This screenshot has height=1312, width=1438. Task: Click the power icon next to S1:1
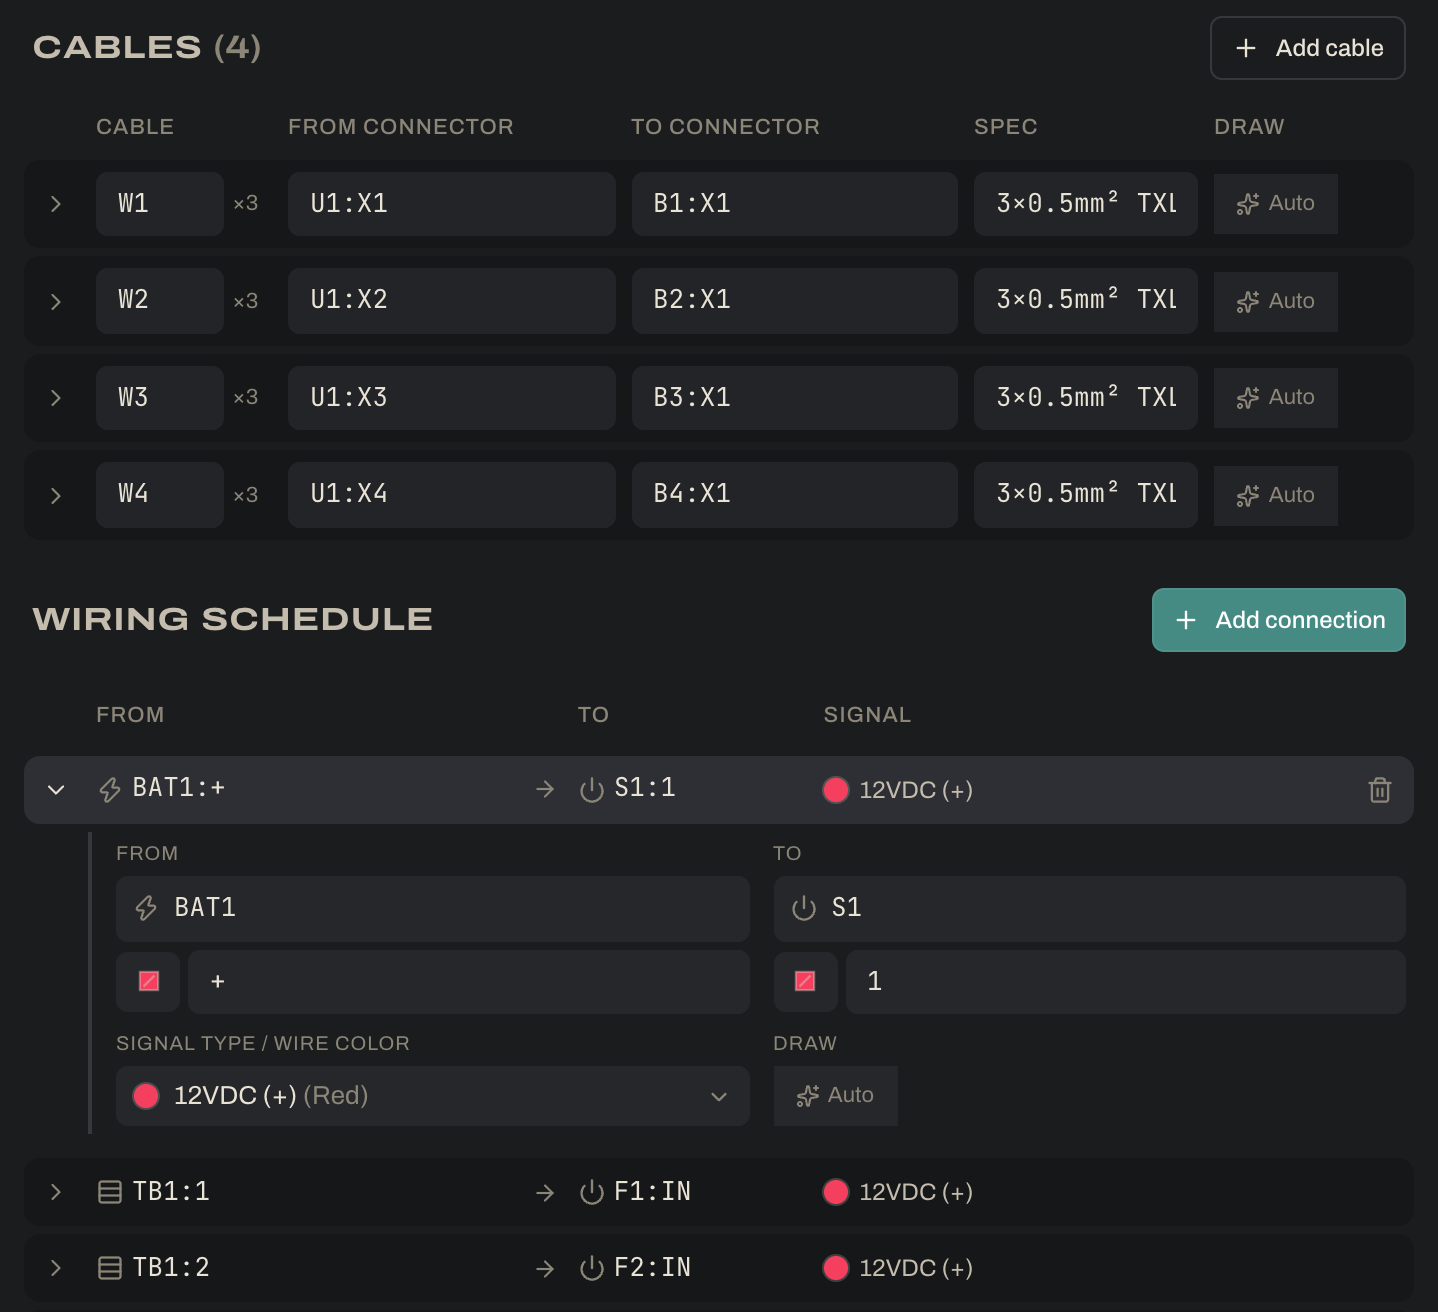(592, 790)
